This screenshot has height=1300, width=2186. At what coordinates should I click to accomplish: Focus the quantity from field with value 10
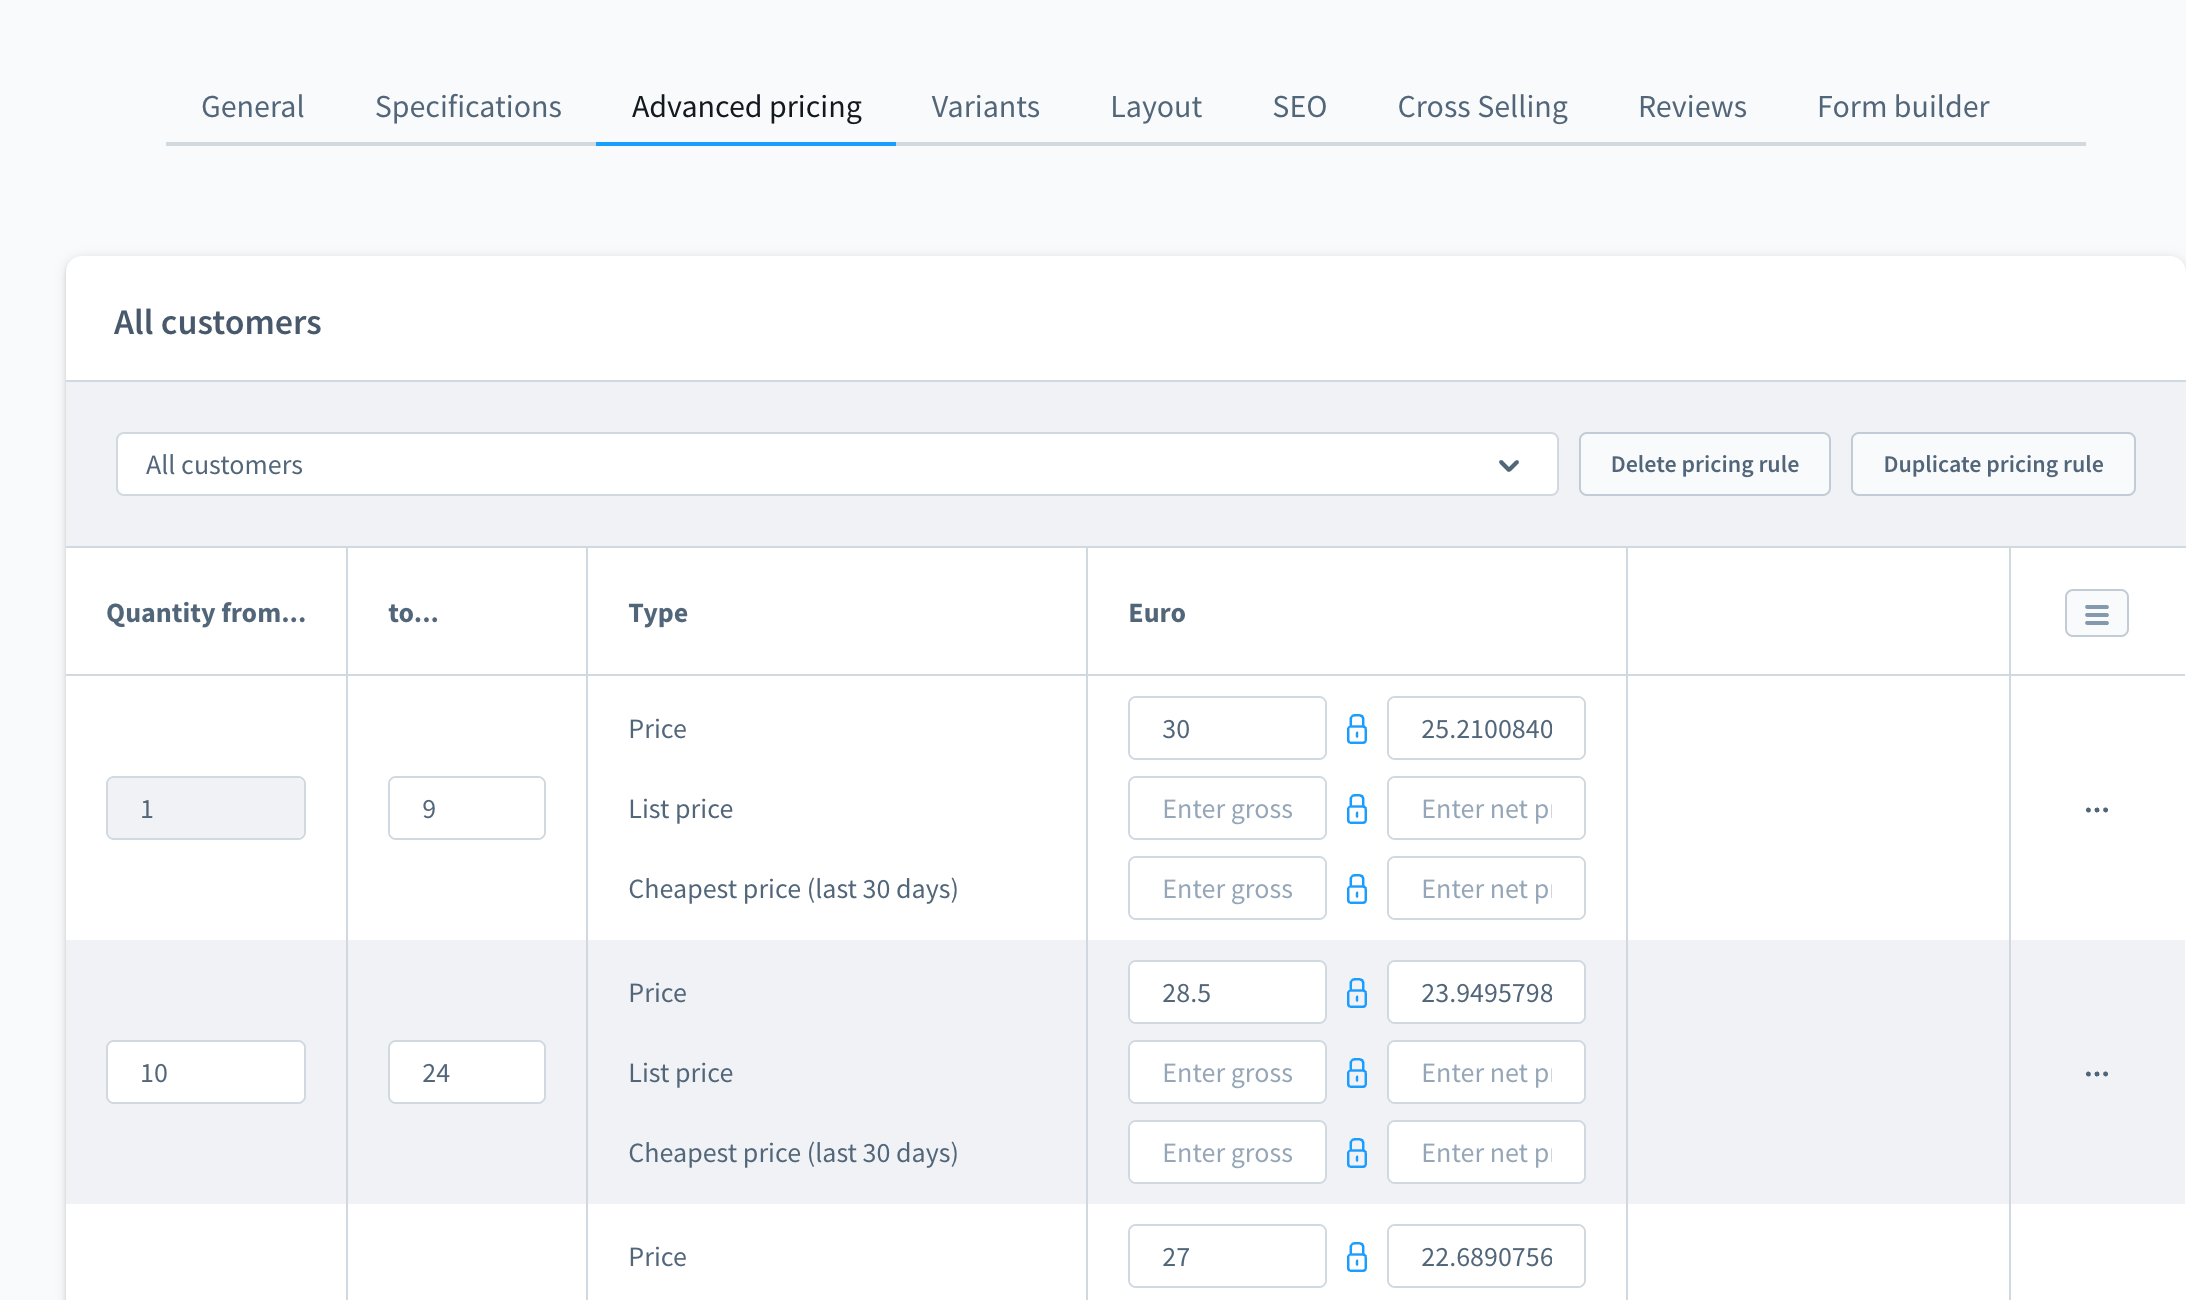(206, 1072)
